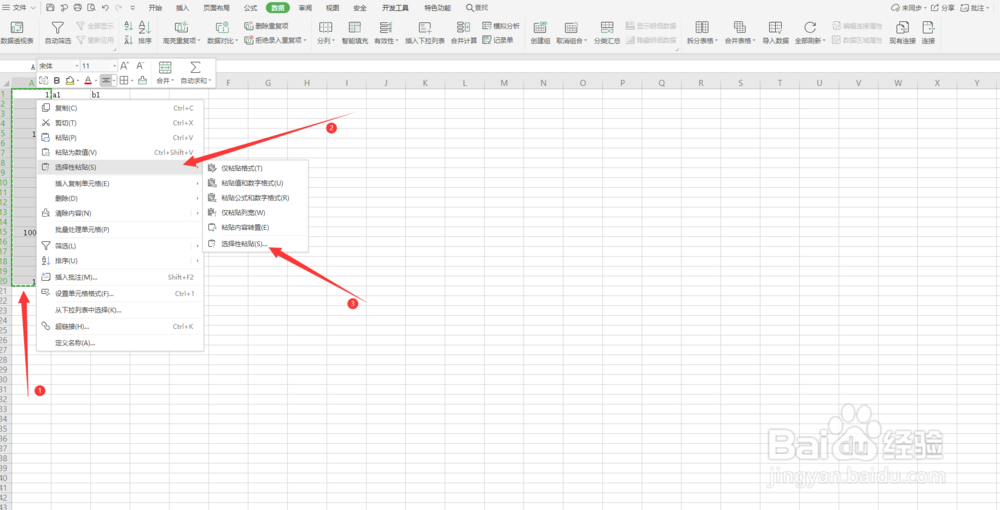Switch to the 公式 ribbon tab

[251, 8]
